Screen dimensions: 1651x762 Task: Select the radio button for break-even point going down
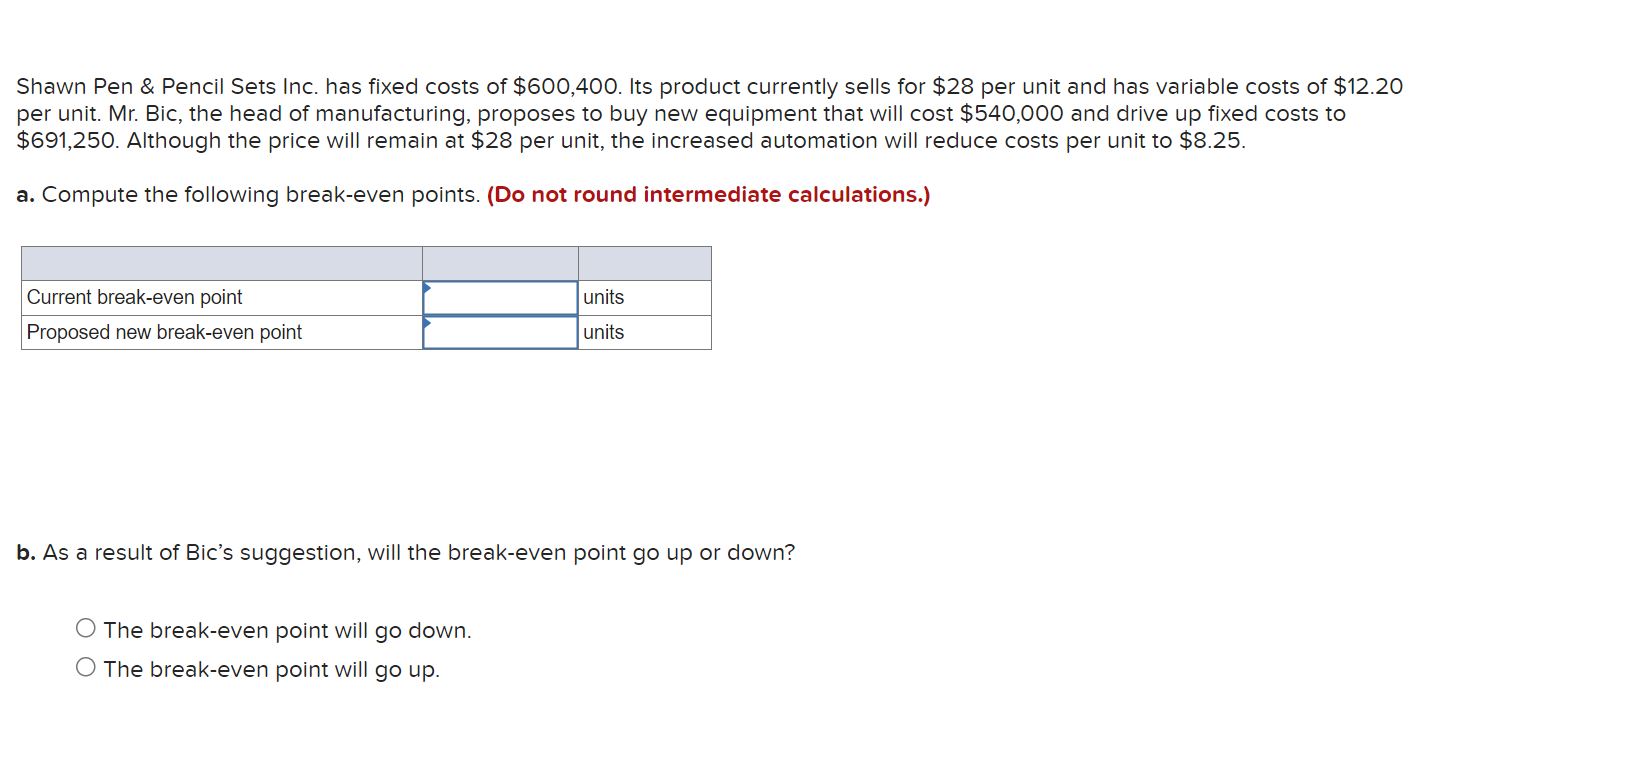(85, 625)
